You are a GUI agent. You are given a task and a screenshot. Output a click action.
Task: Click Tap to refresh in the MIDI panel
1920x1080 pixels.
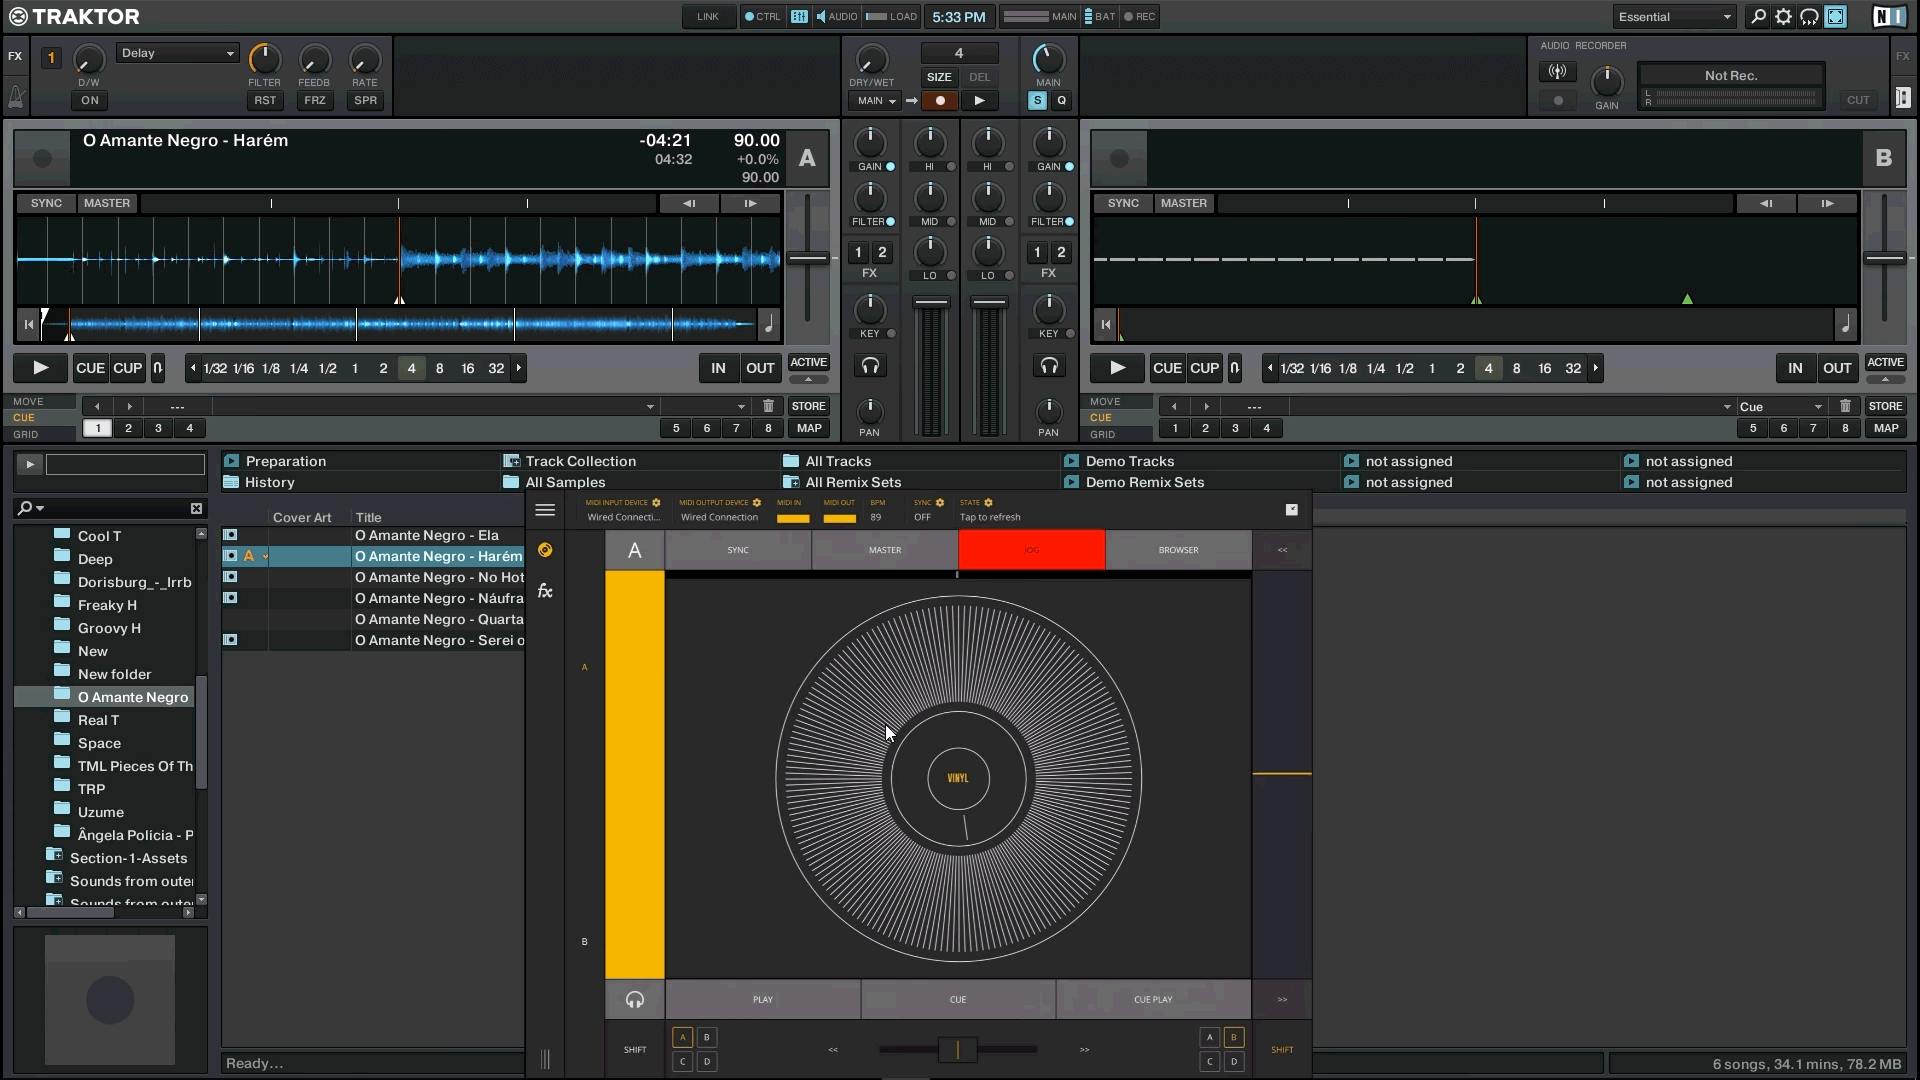click(989, 517)
